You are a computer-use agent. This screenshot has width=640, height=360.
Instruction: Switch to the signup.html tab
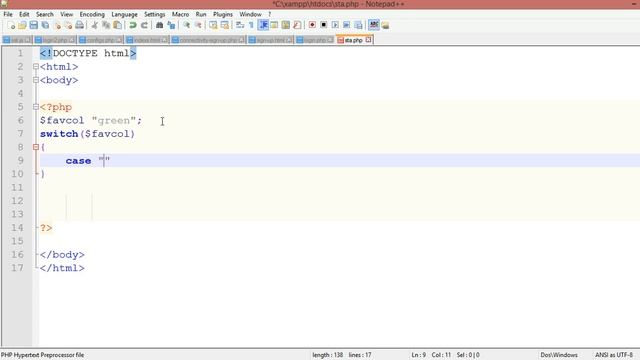click(x=270, y=40)
